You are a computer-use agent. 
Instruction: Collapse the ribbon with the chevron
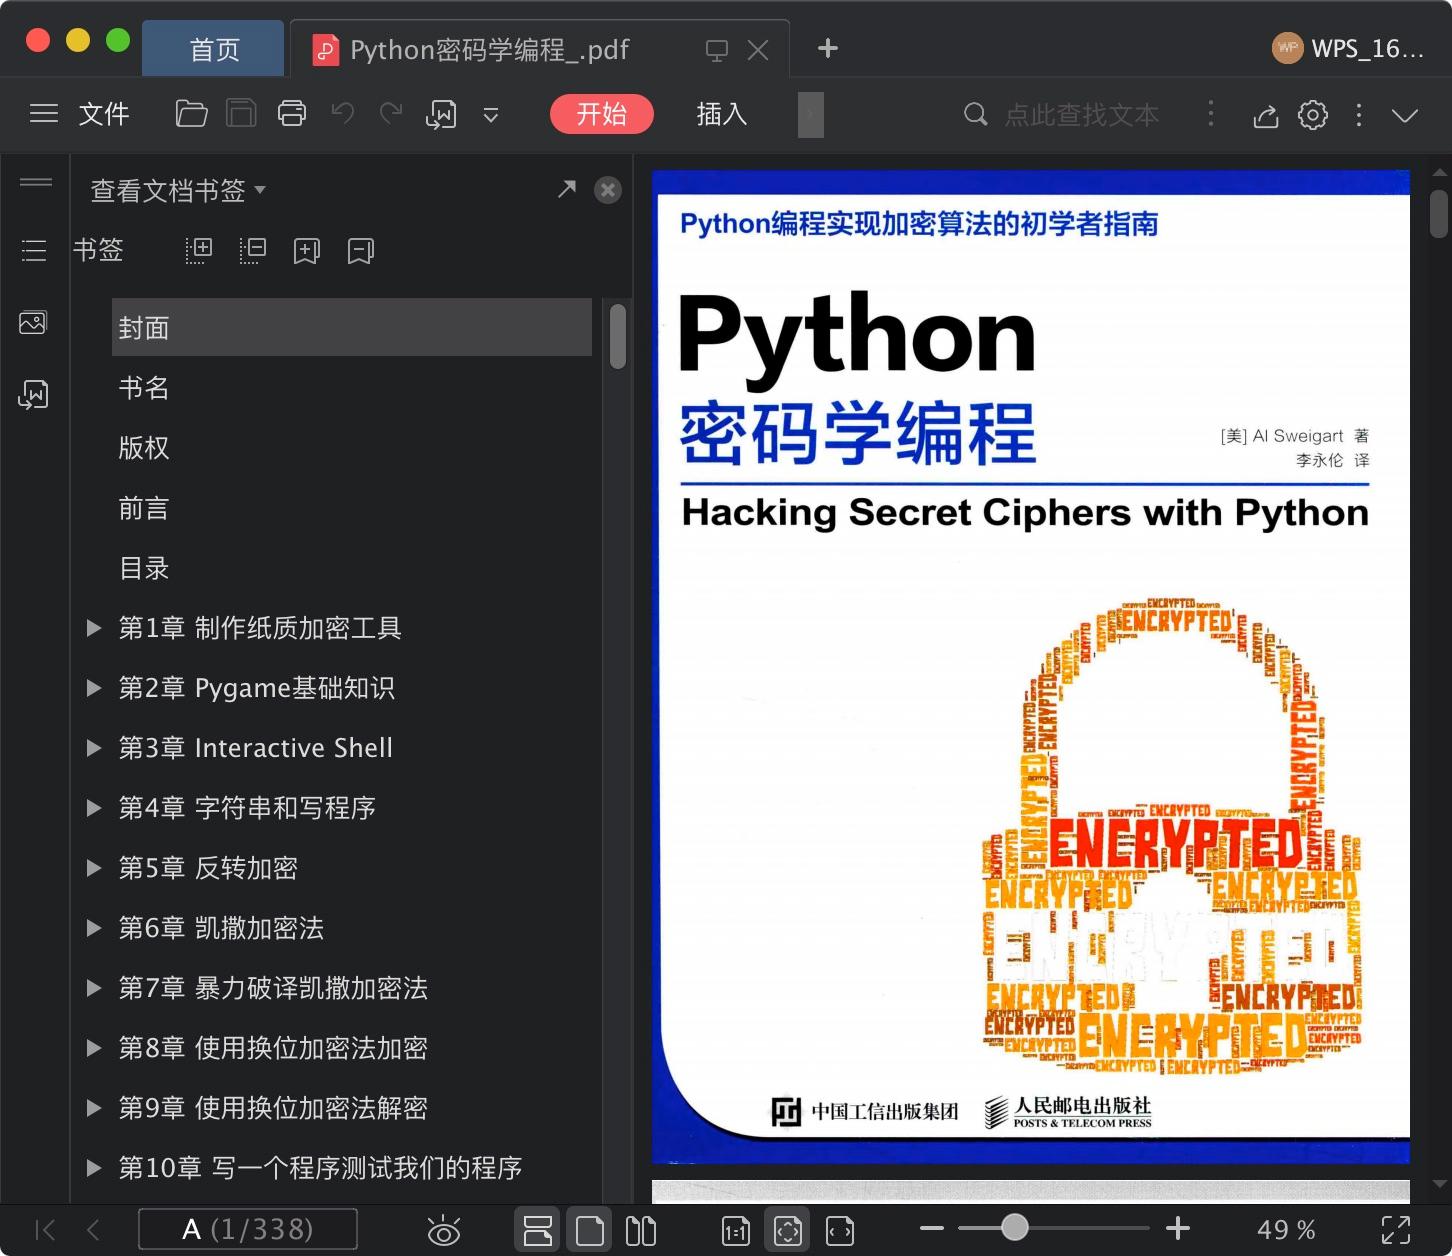(1405, 115)
